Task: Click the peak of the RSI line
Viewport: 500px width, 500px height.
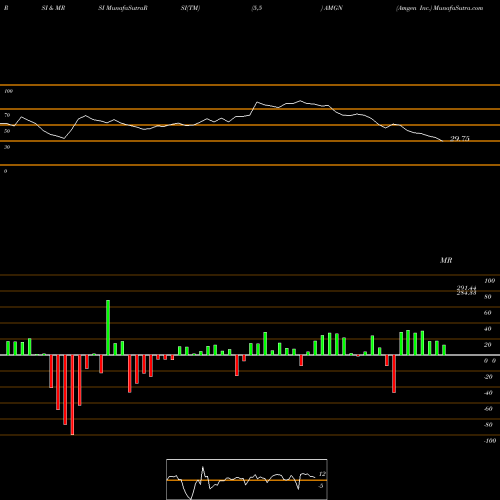Action: (x=300, y=101)
